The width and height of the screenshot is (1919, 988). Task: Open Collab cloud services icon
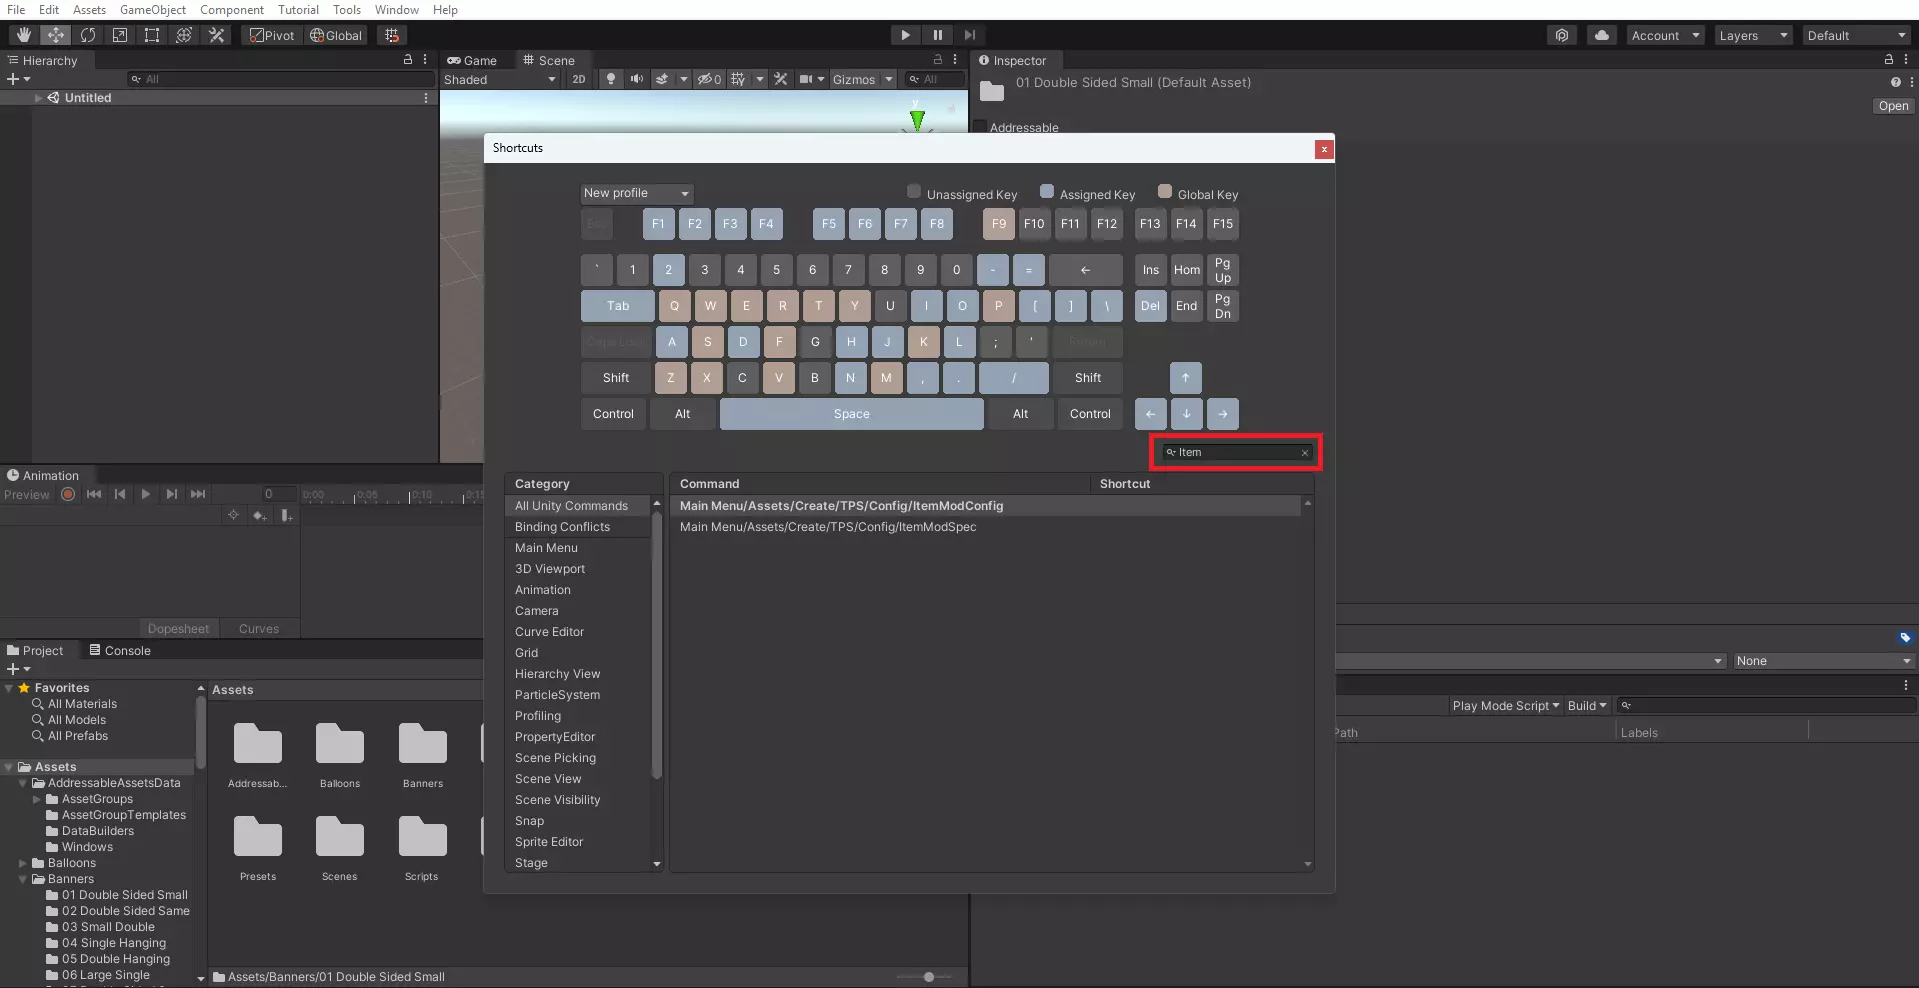point(1602,35)
